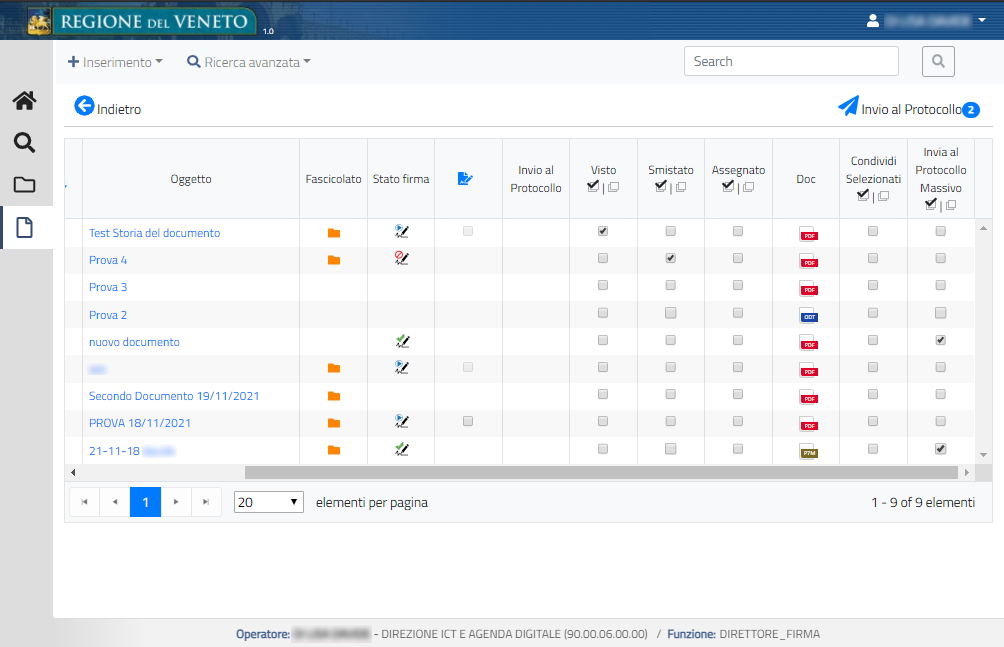Open the Home sidebar icon
Screen dimensions: 1004x647
click(24, 101)
